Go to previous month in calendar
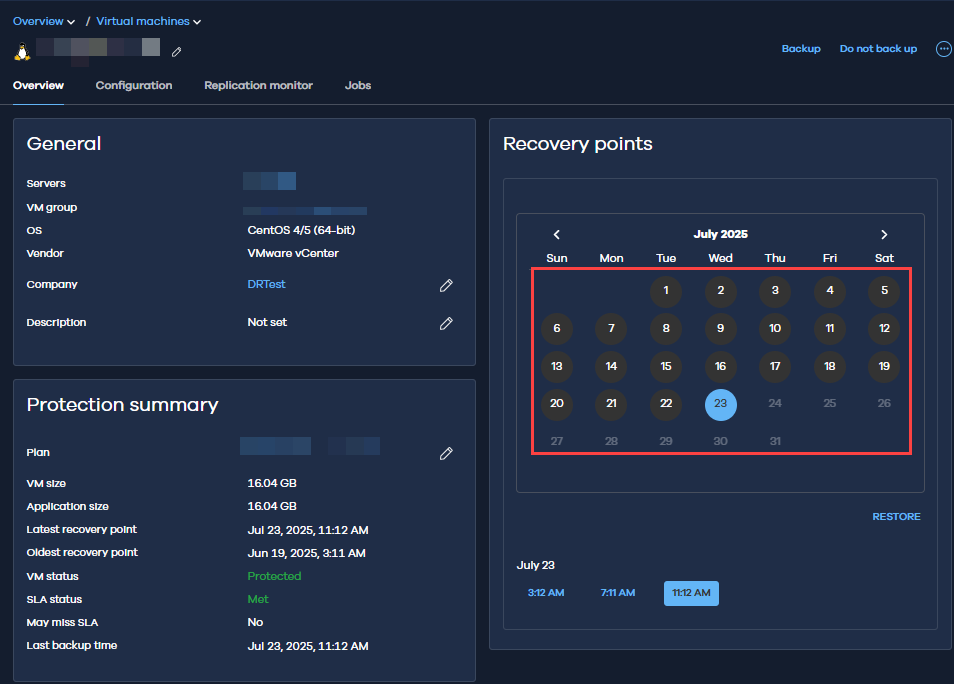Image resolution: width=954 pixels, height=684 pixels. (x=556, y=234)
